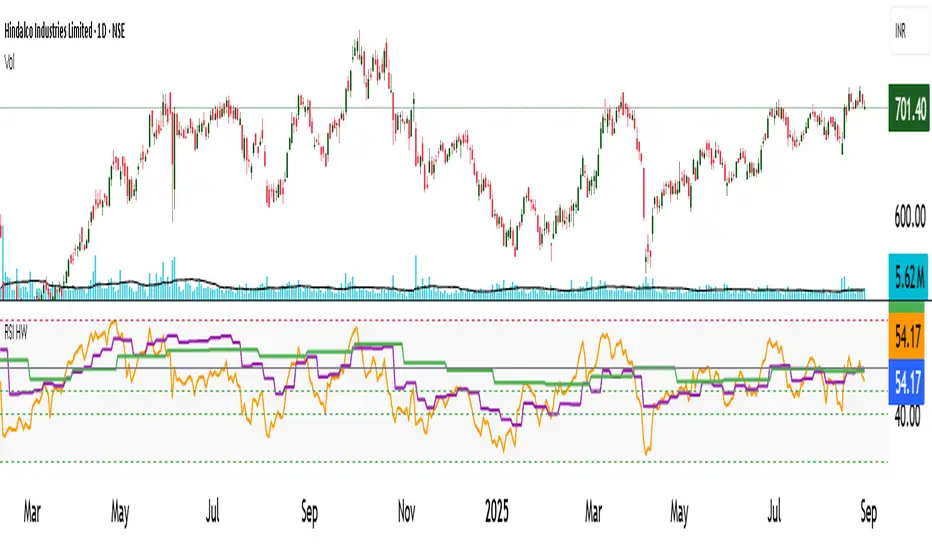This screenshot has width=932, height=550.
Task: Click the RSI HW indicator label
Action: (x=16, y=332)
